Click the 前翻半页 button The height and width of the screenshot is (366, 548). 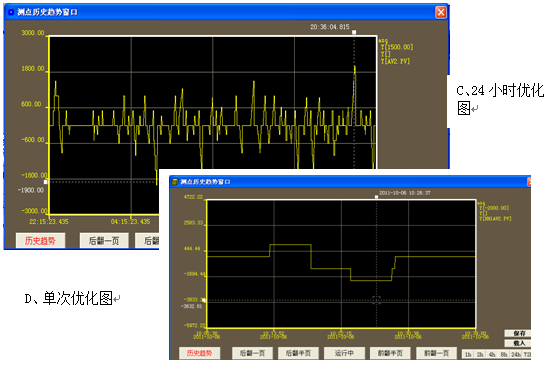coord(390,353)
